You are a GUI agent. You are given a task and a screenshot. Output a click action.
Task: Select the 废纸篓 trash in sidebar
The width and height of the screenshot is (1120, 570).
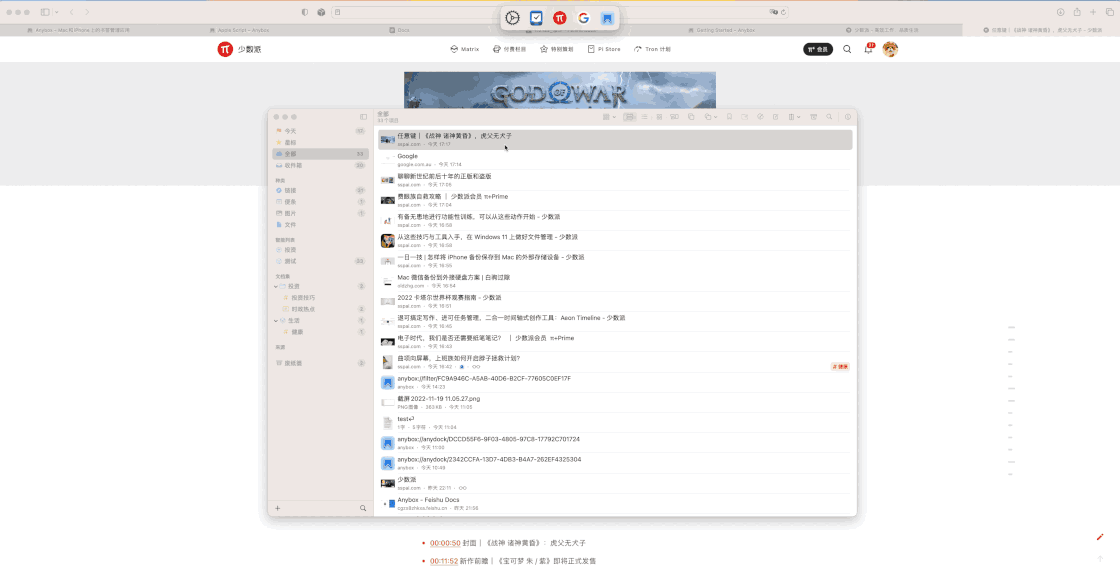coord(320,364)
